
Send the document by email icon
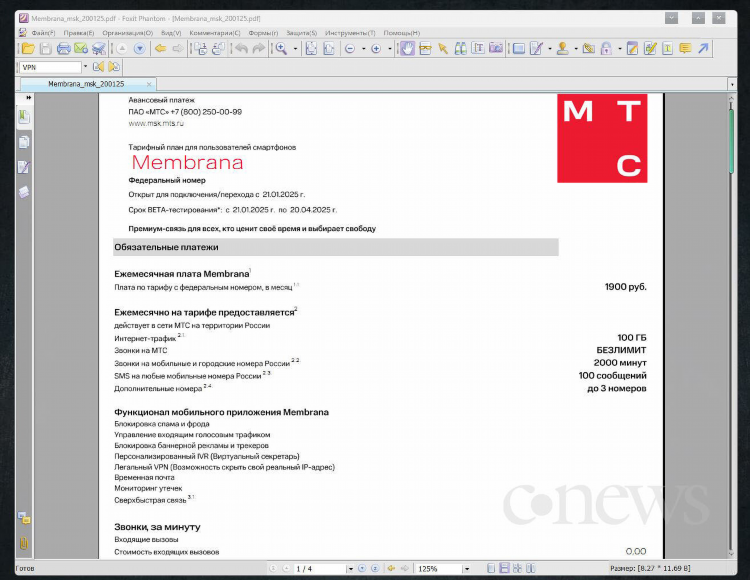tap(81, 49)
